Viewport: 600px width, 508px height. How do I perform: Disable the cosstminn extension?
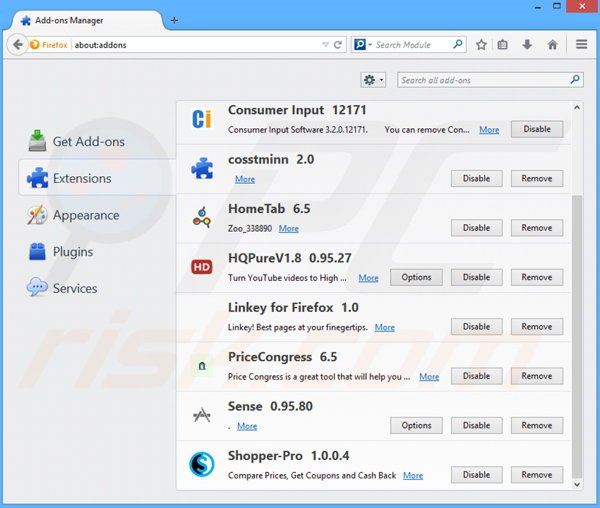476,179
